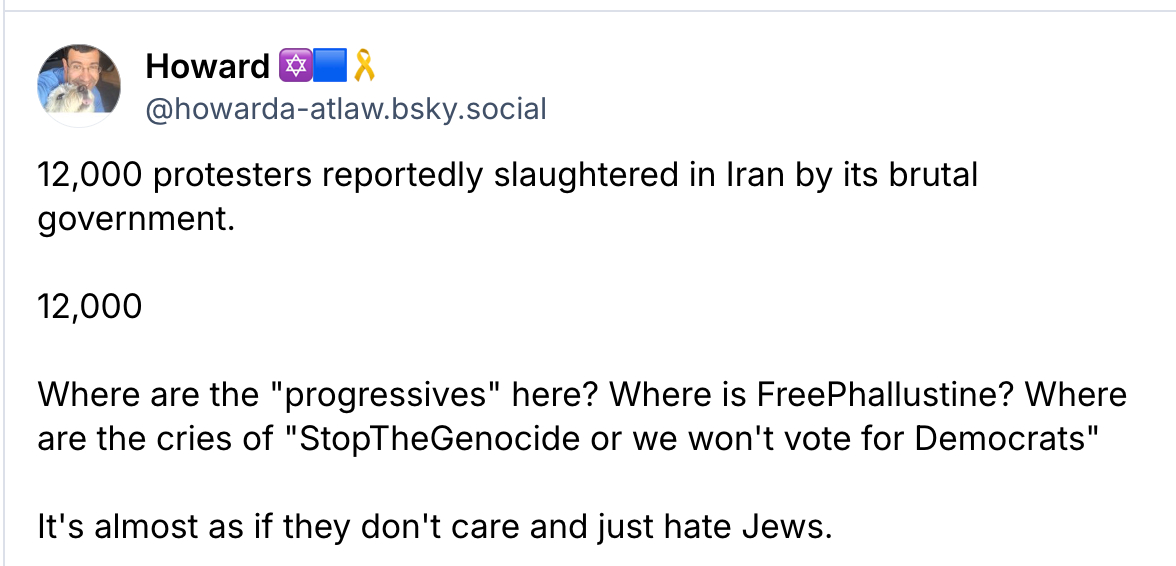Click the standalone "12,000" line

tap(90, 306)
